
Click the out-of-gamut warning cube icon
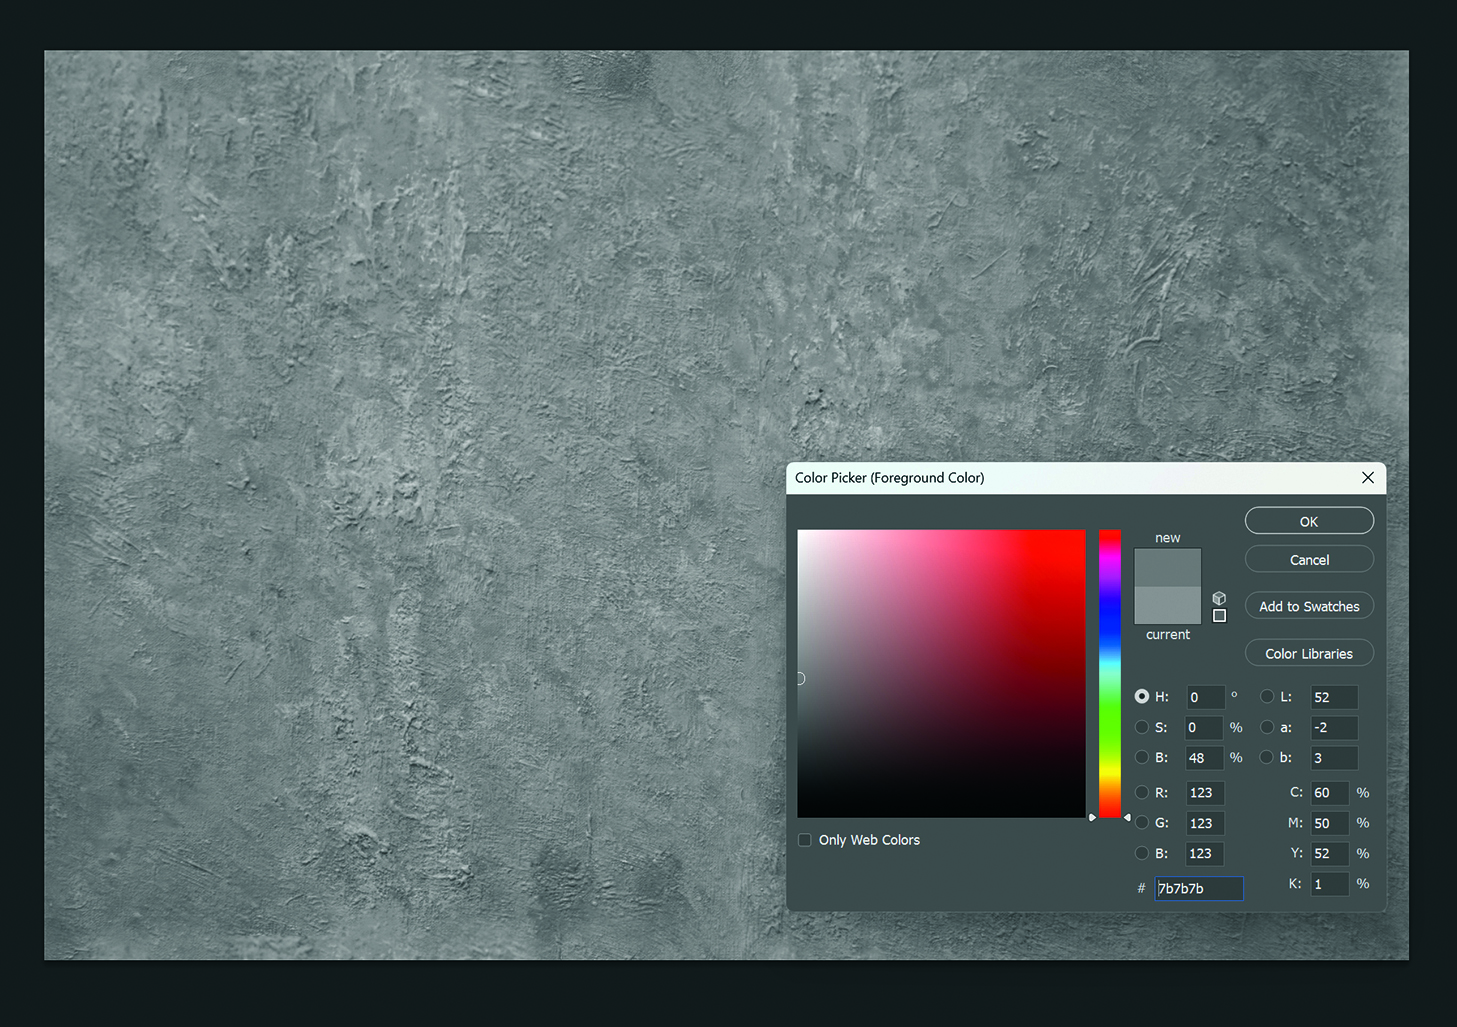pyautogui.click(x=1219, y=597)
